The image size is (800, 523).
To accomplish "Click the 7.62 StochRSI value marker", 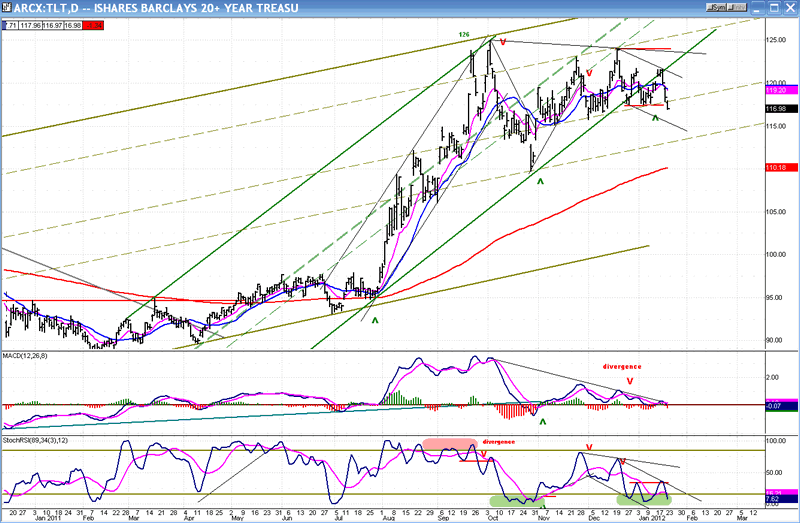I will click(x=782, y=499).
